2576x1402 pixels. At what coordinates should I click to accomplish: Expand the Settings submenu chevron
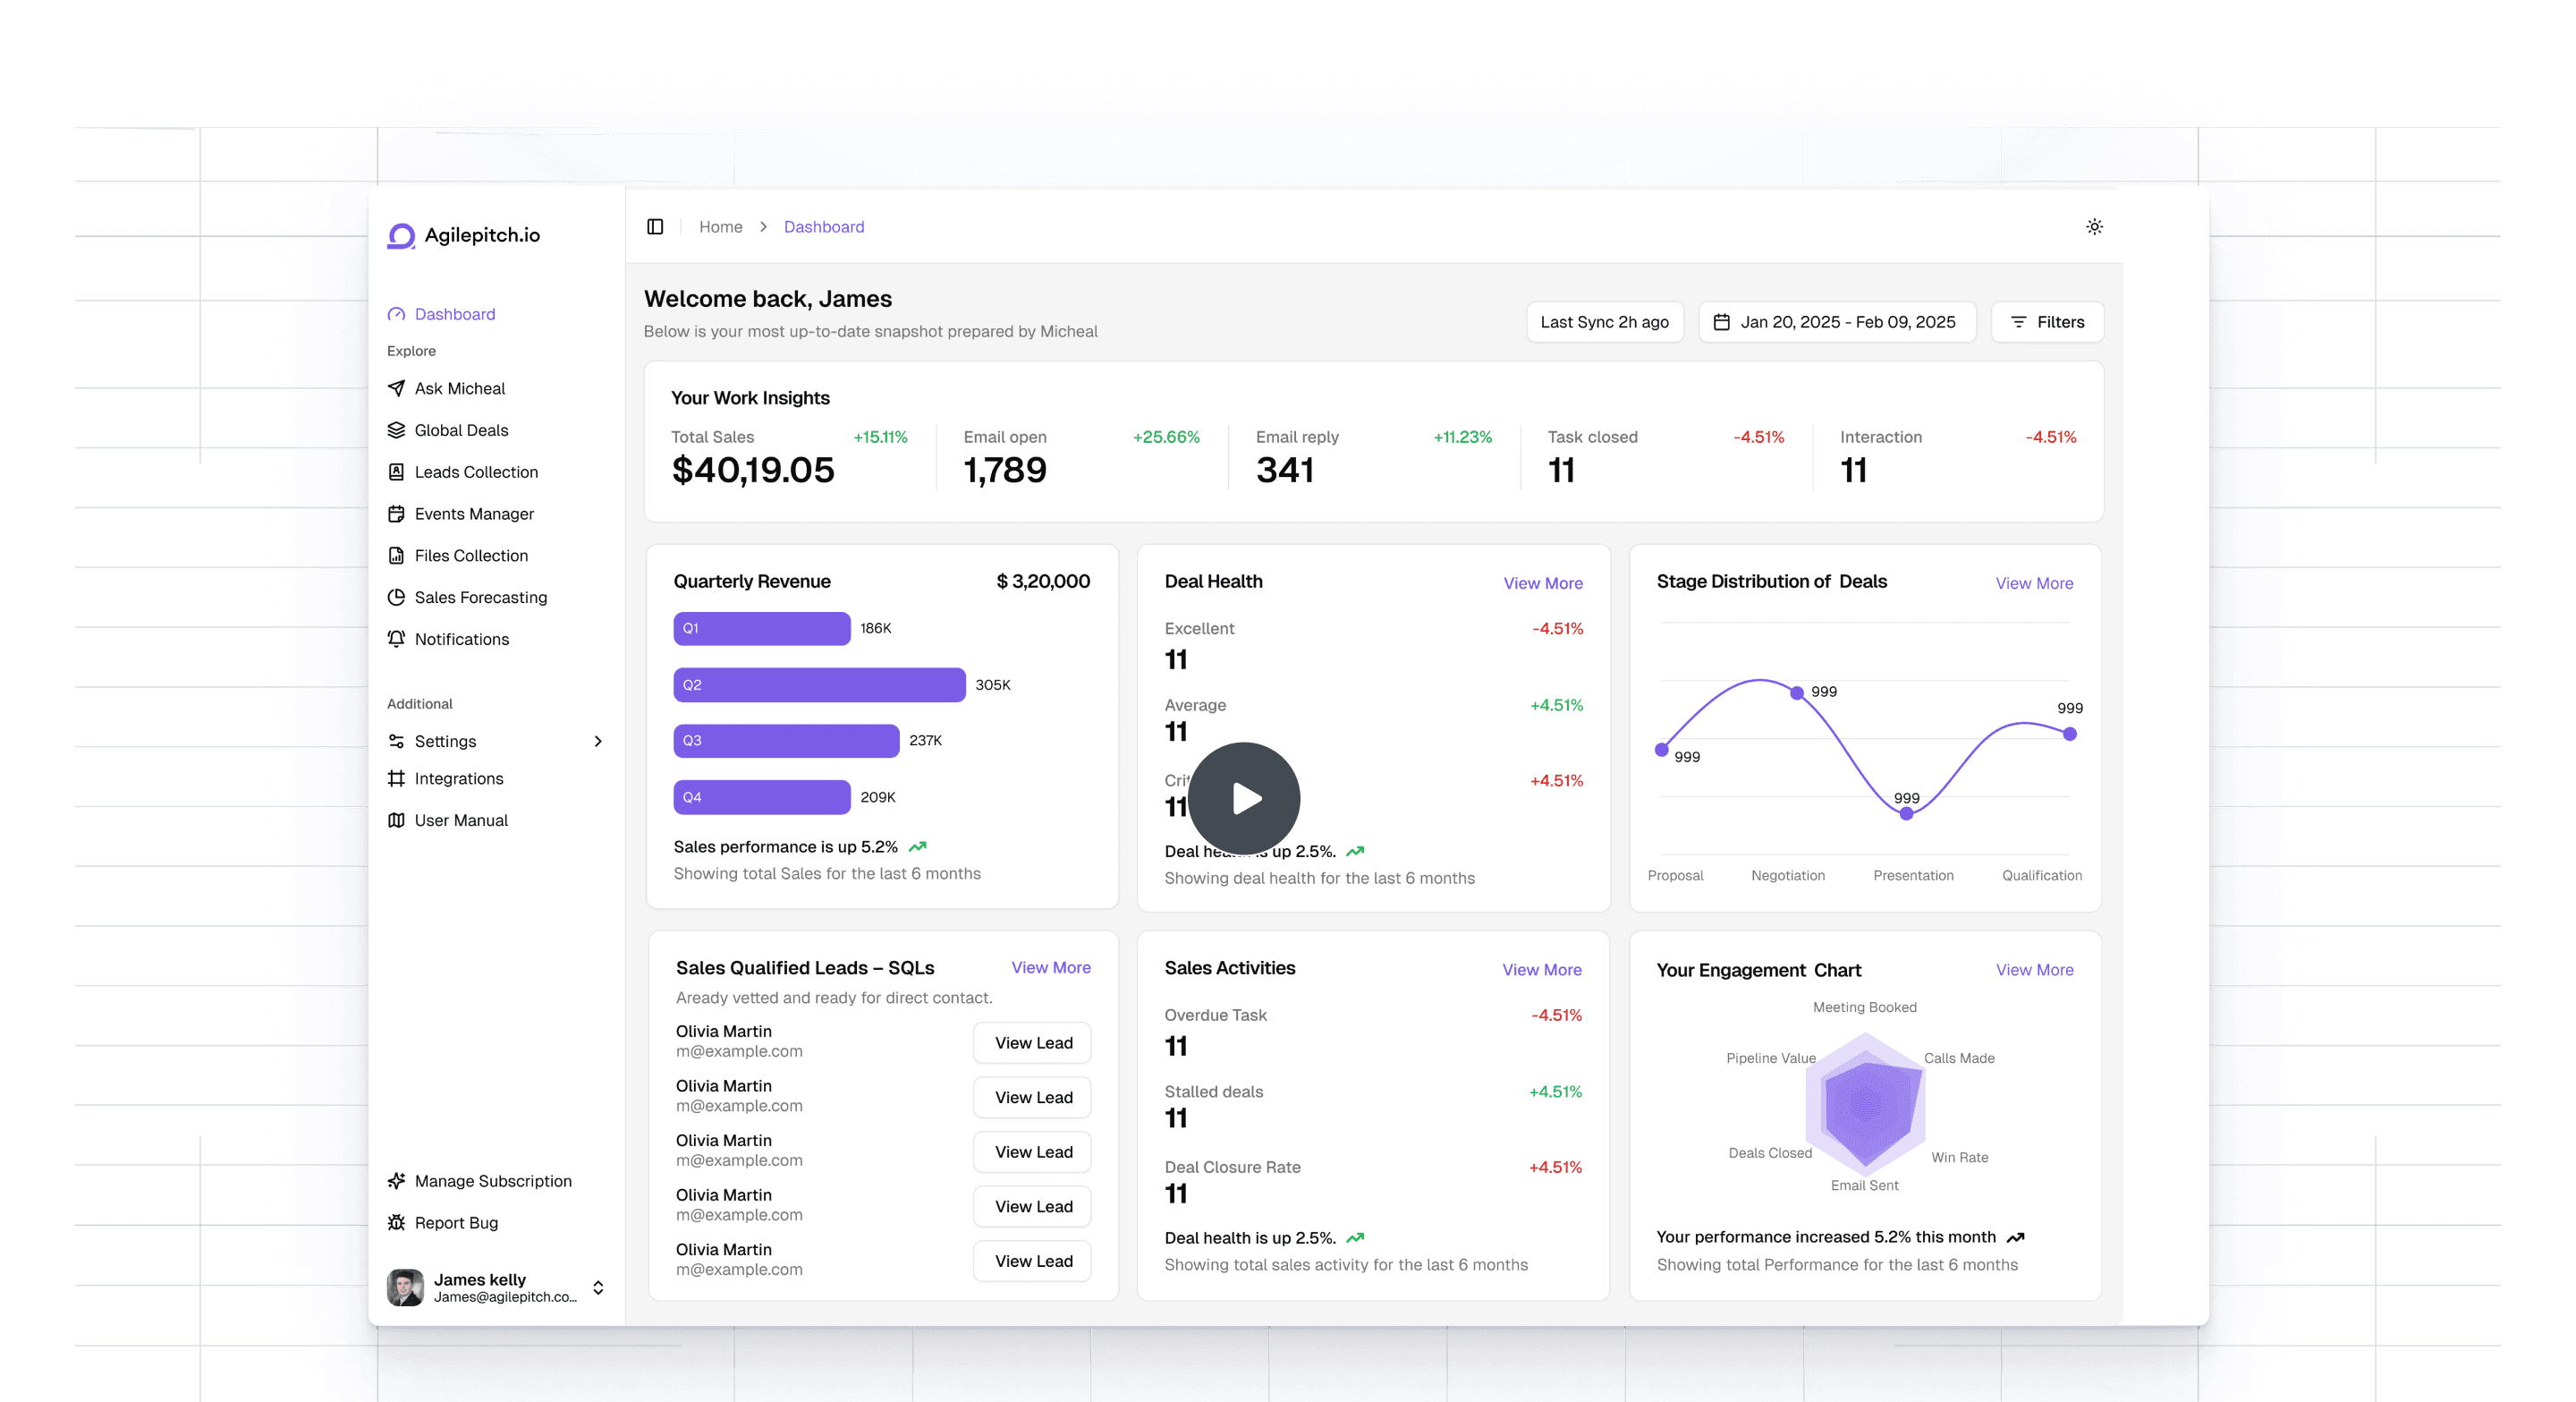pyautogui.click(x=598, y=741)
